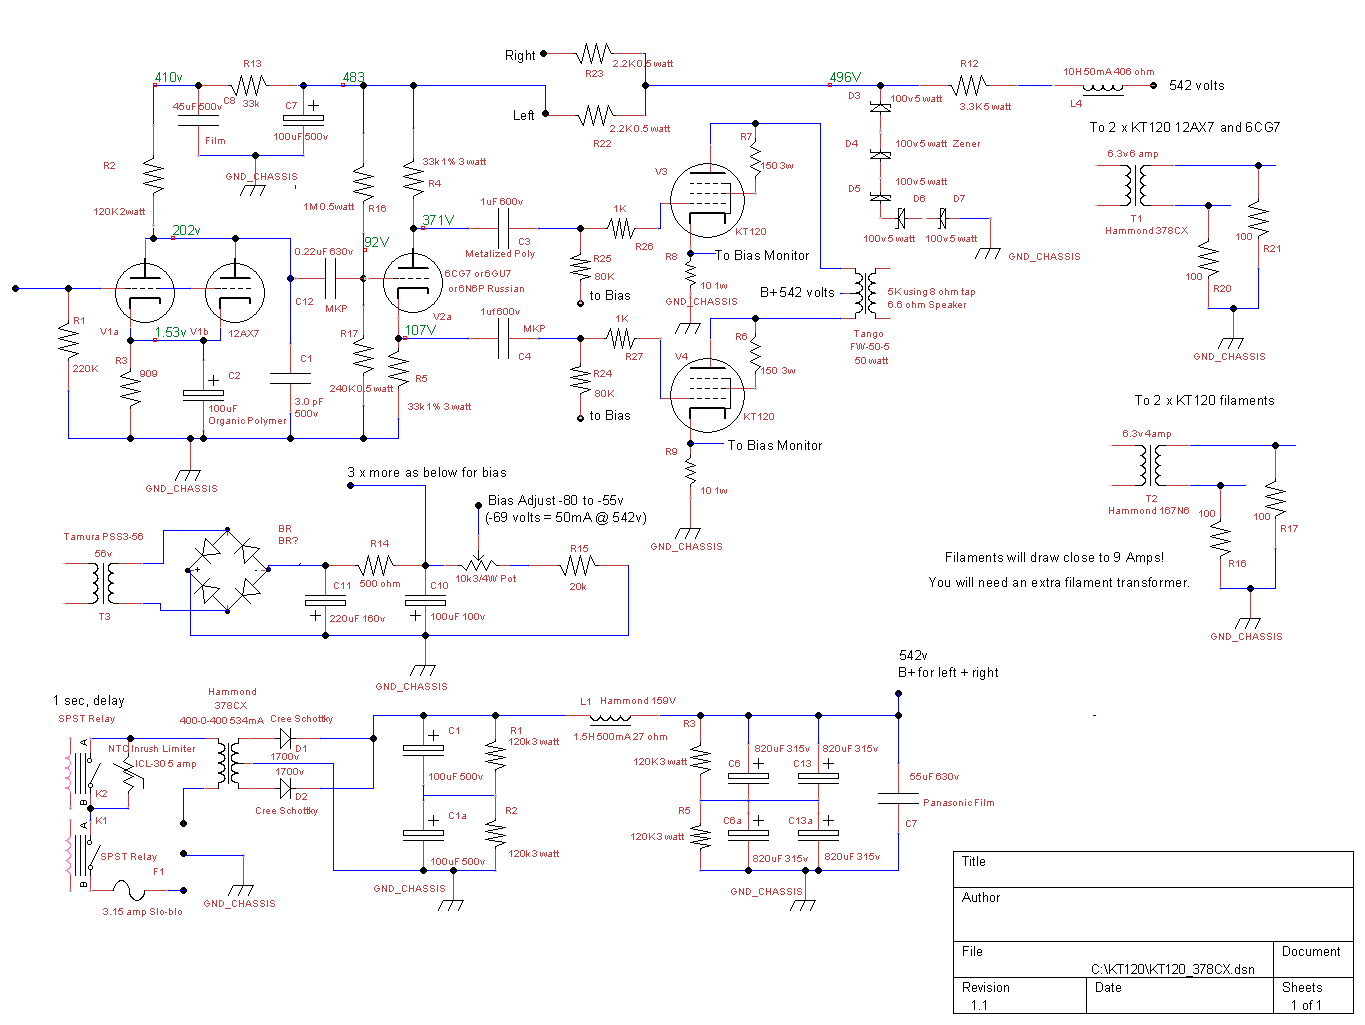Click the BR bridge rectifier symbol
The width and height of the screenshot is (1365, 1025).
point(228,569)
